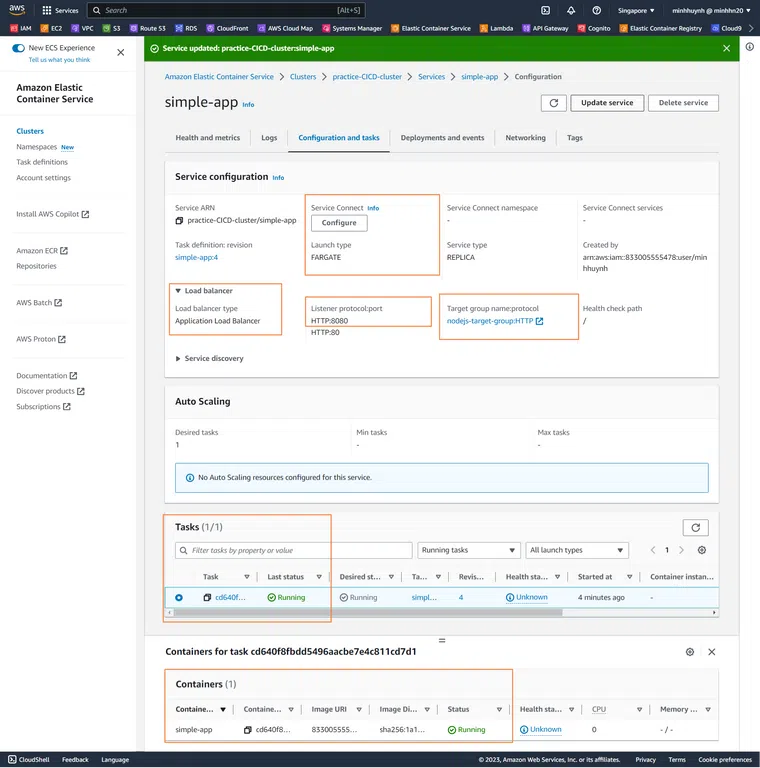
Task: Select Configuration and tasks tab
Action: [339, 138]
